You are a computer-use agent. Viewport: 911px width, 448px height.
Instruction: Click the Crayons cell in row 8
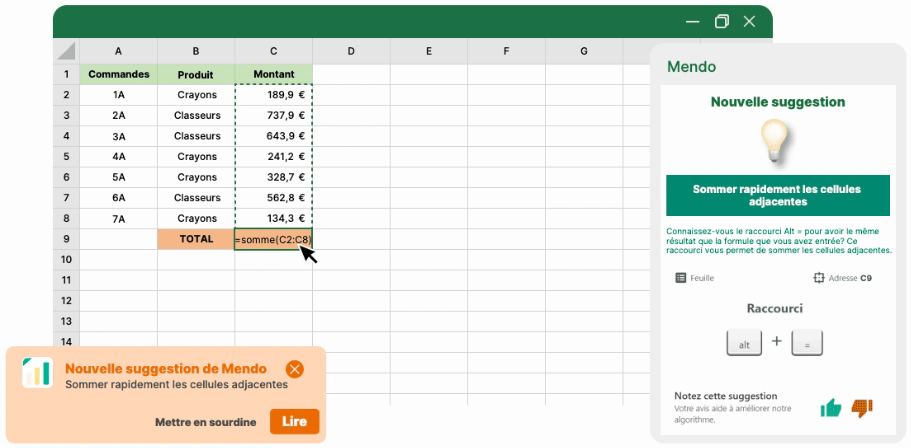point(196,218)
